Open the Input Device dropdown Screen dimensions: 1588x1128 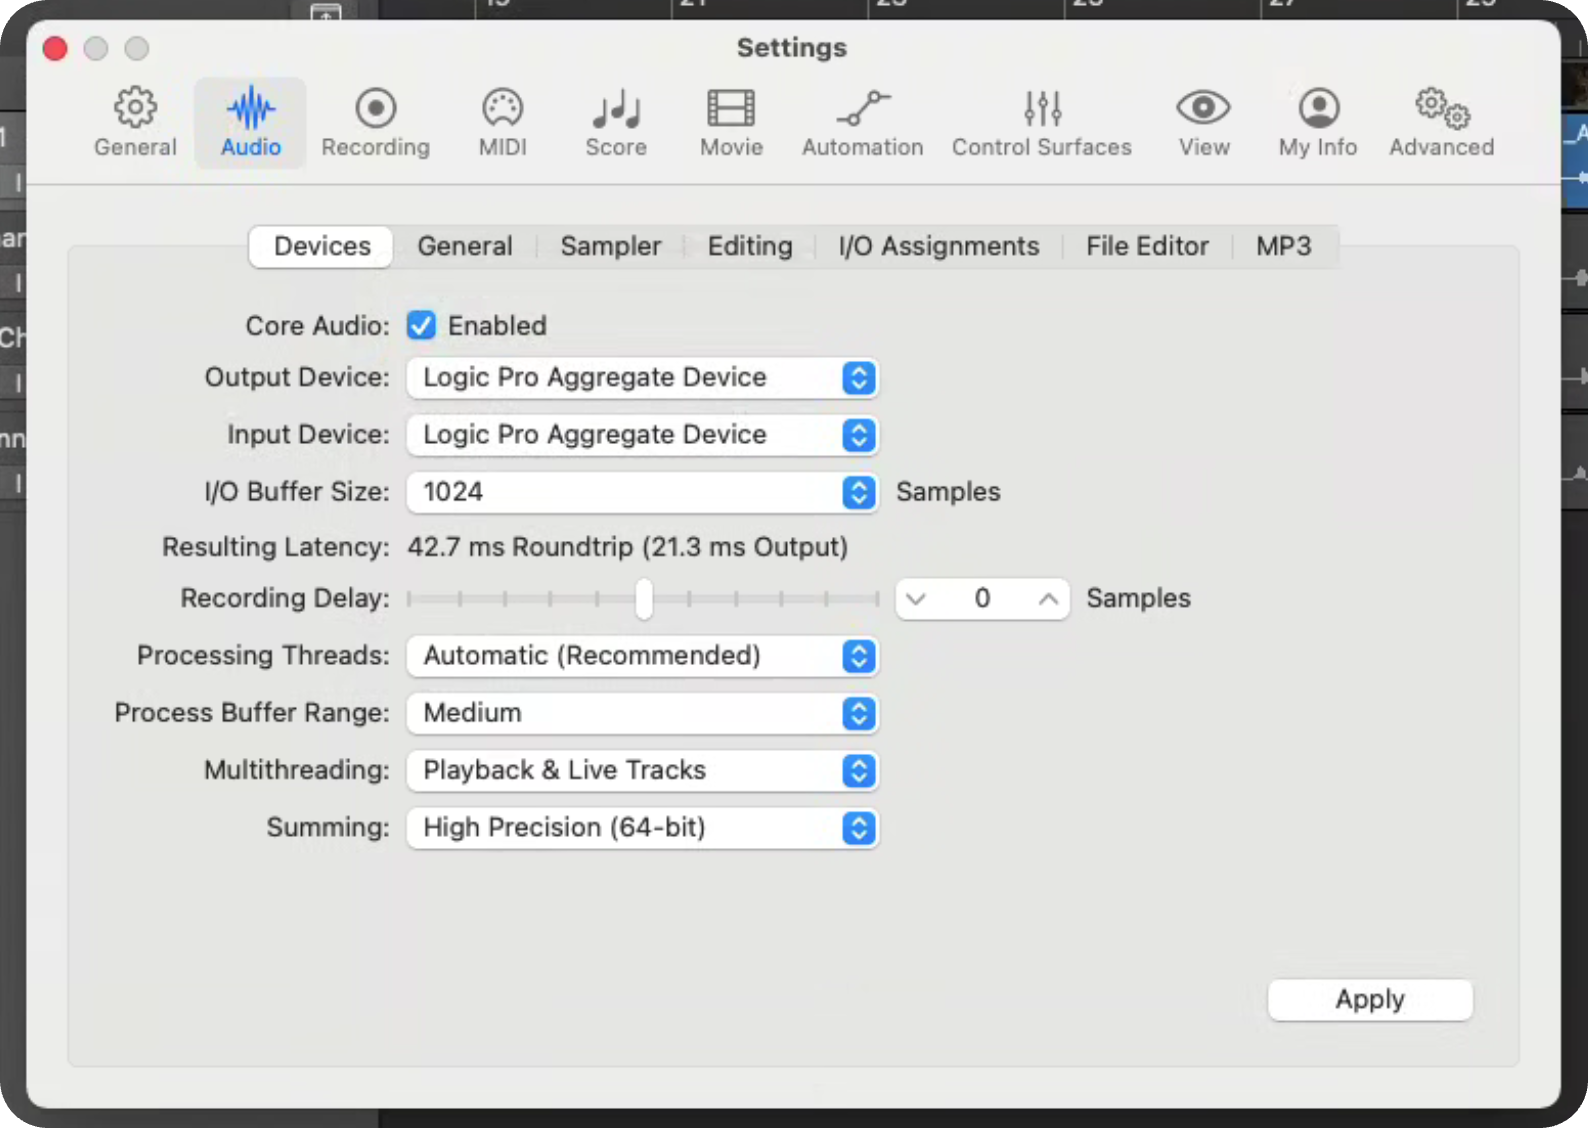pos(642,435)
